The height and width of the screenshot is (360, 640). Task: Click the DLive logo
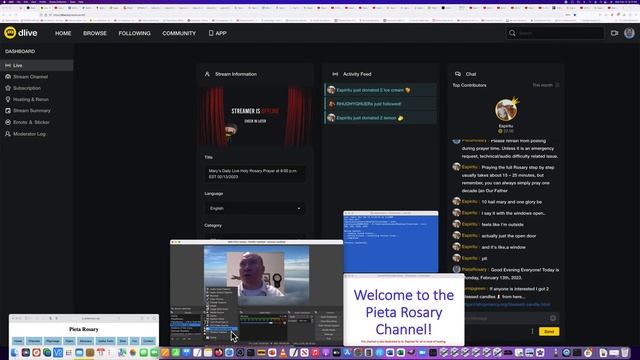(21, 33)
